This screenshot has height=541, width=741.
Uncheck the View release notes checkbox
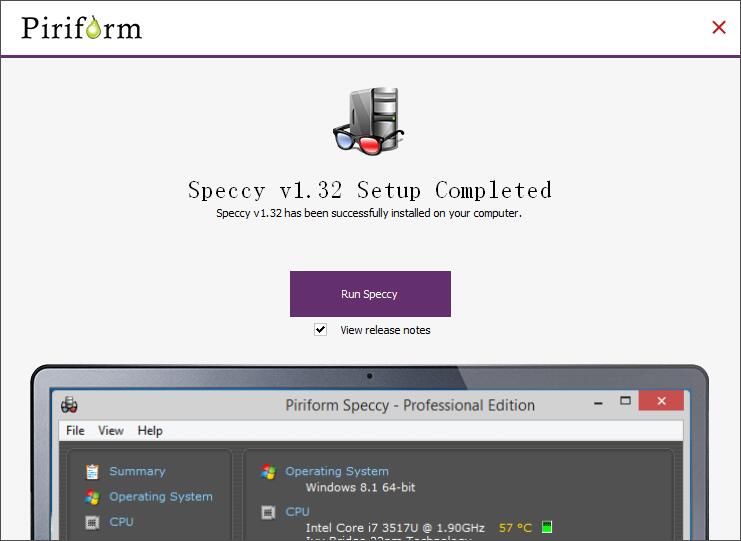320,329
